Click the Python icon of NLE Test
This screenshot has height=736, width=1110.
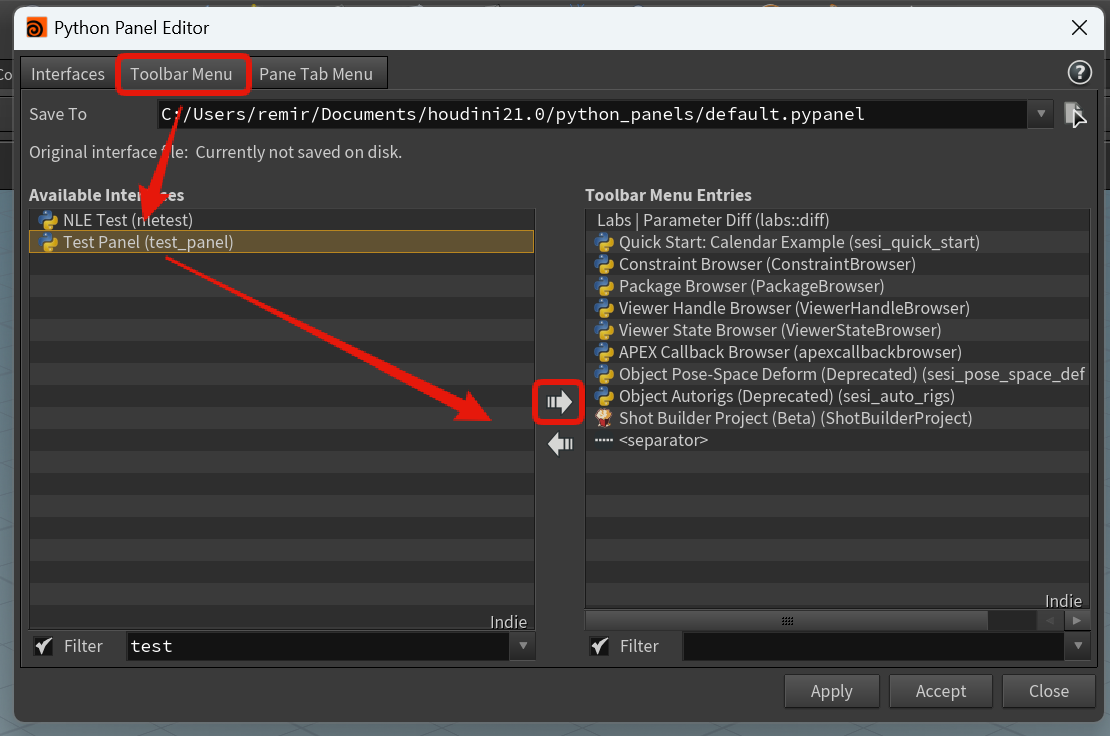click(x=47, y=220)
